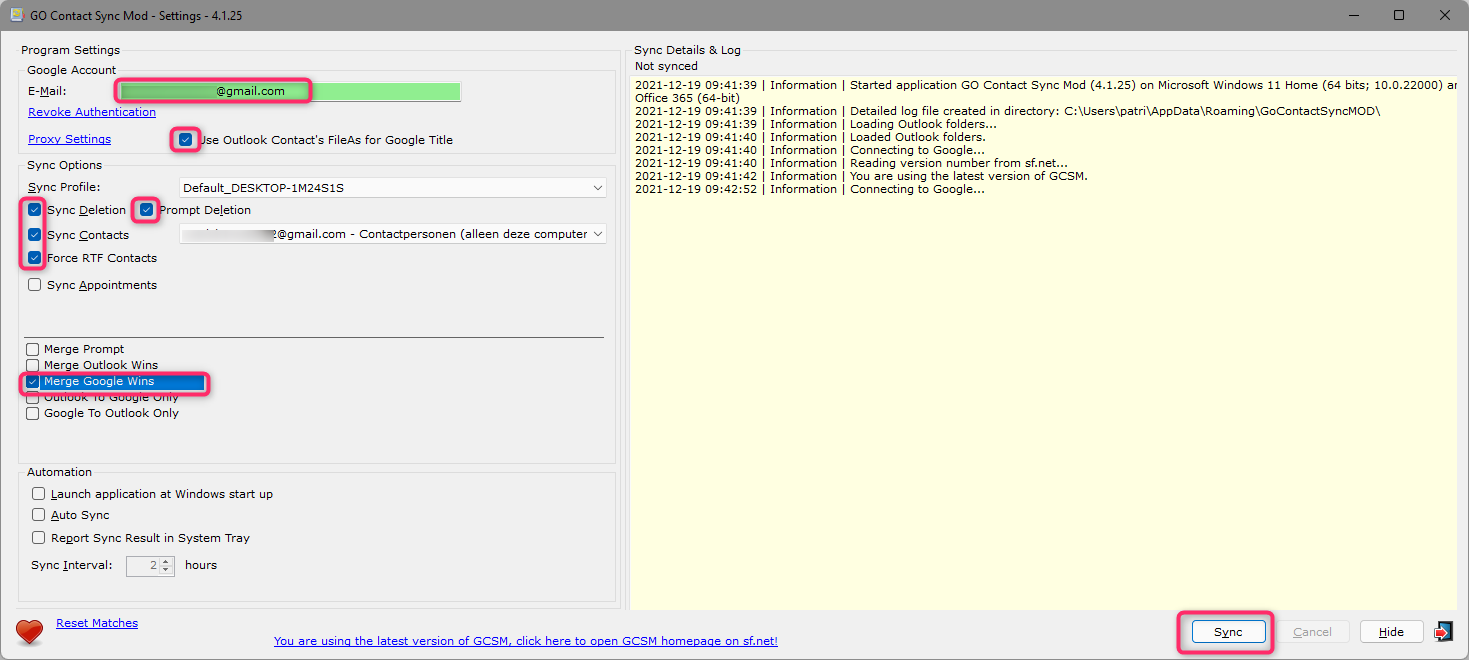
Task: Toggle the Prompt Deletion checkbox
Action: click(x=147, y=210)
